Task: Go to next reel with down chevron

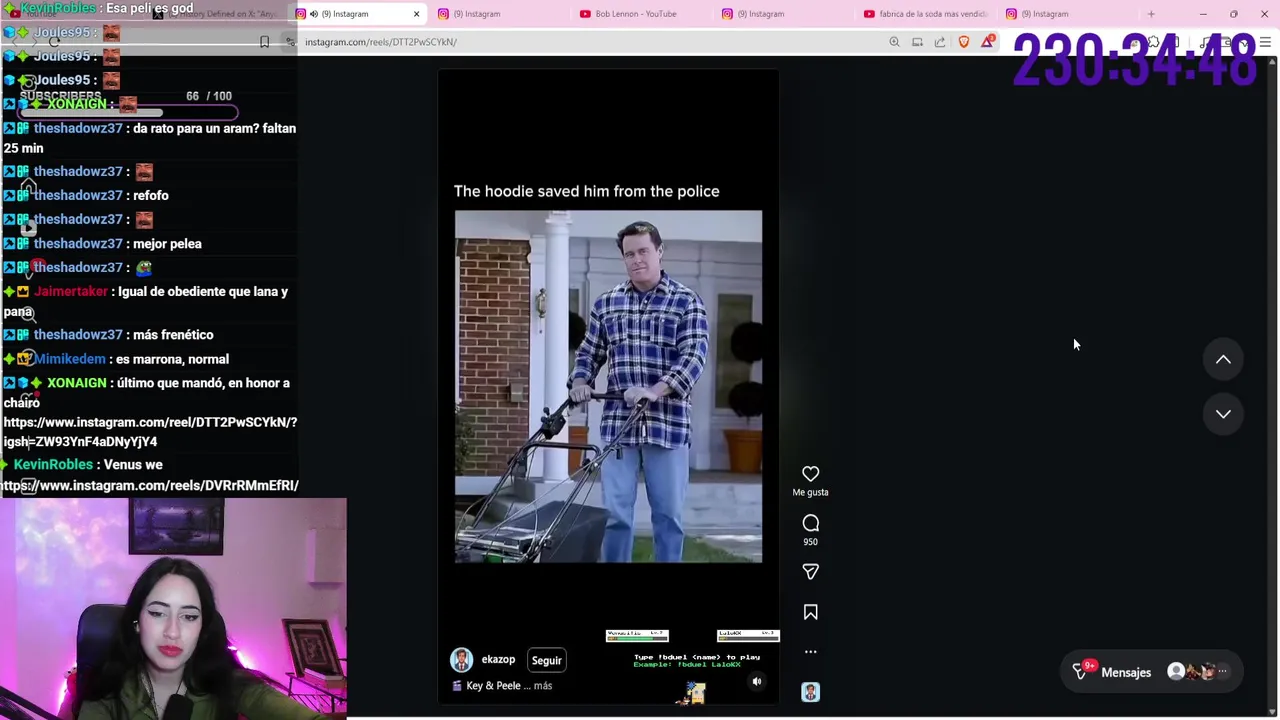Action: coord(1223,414)
